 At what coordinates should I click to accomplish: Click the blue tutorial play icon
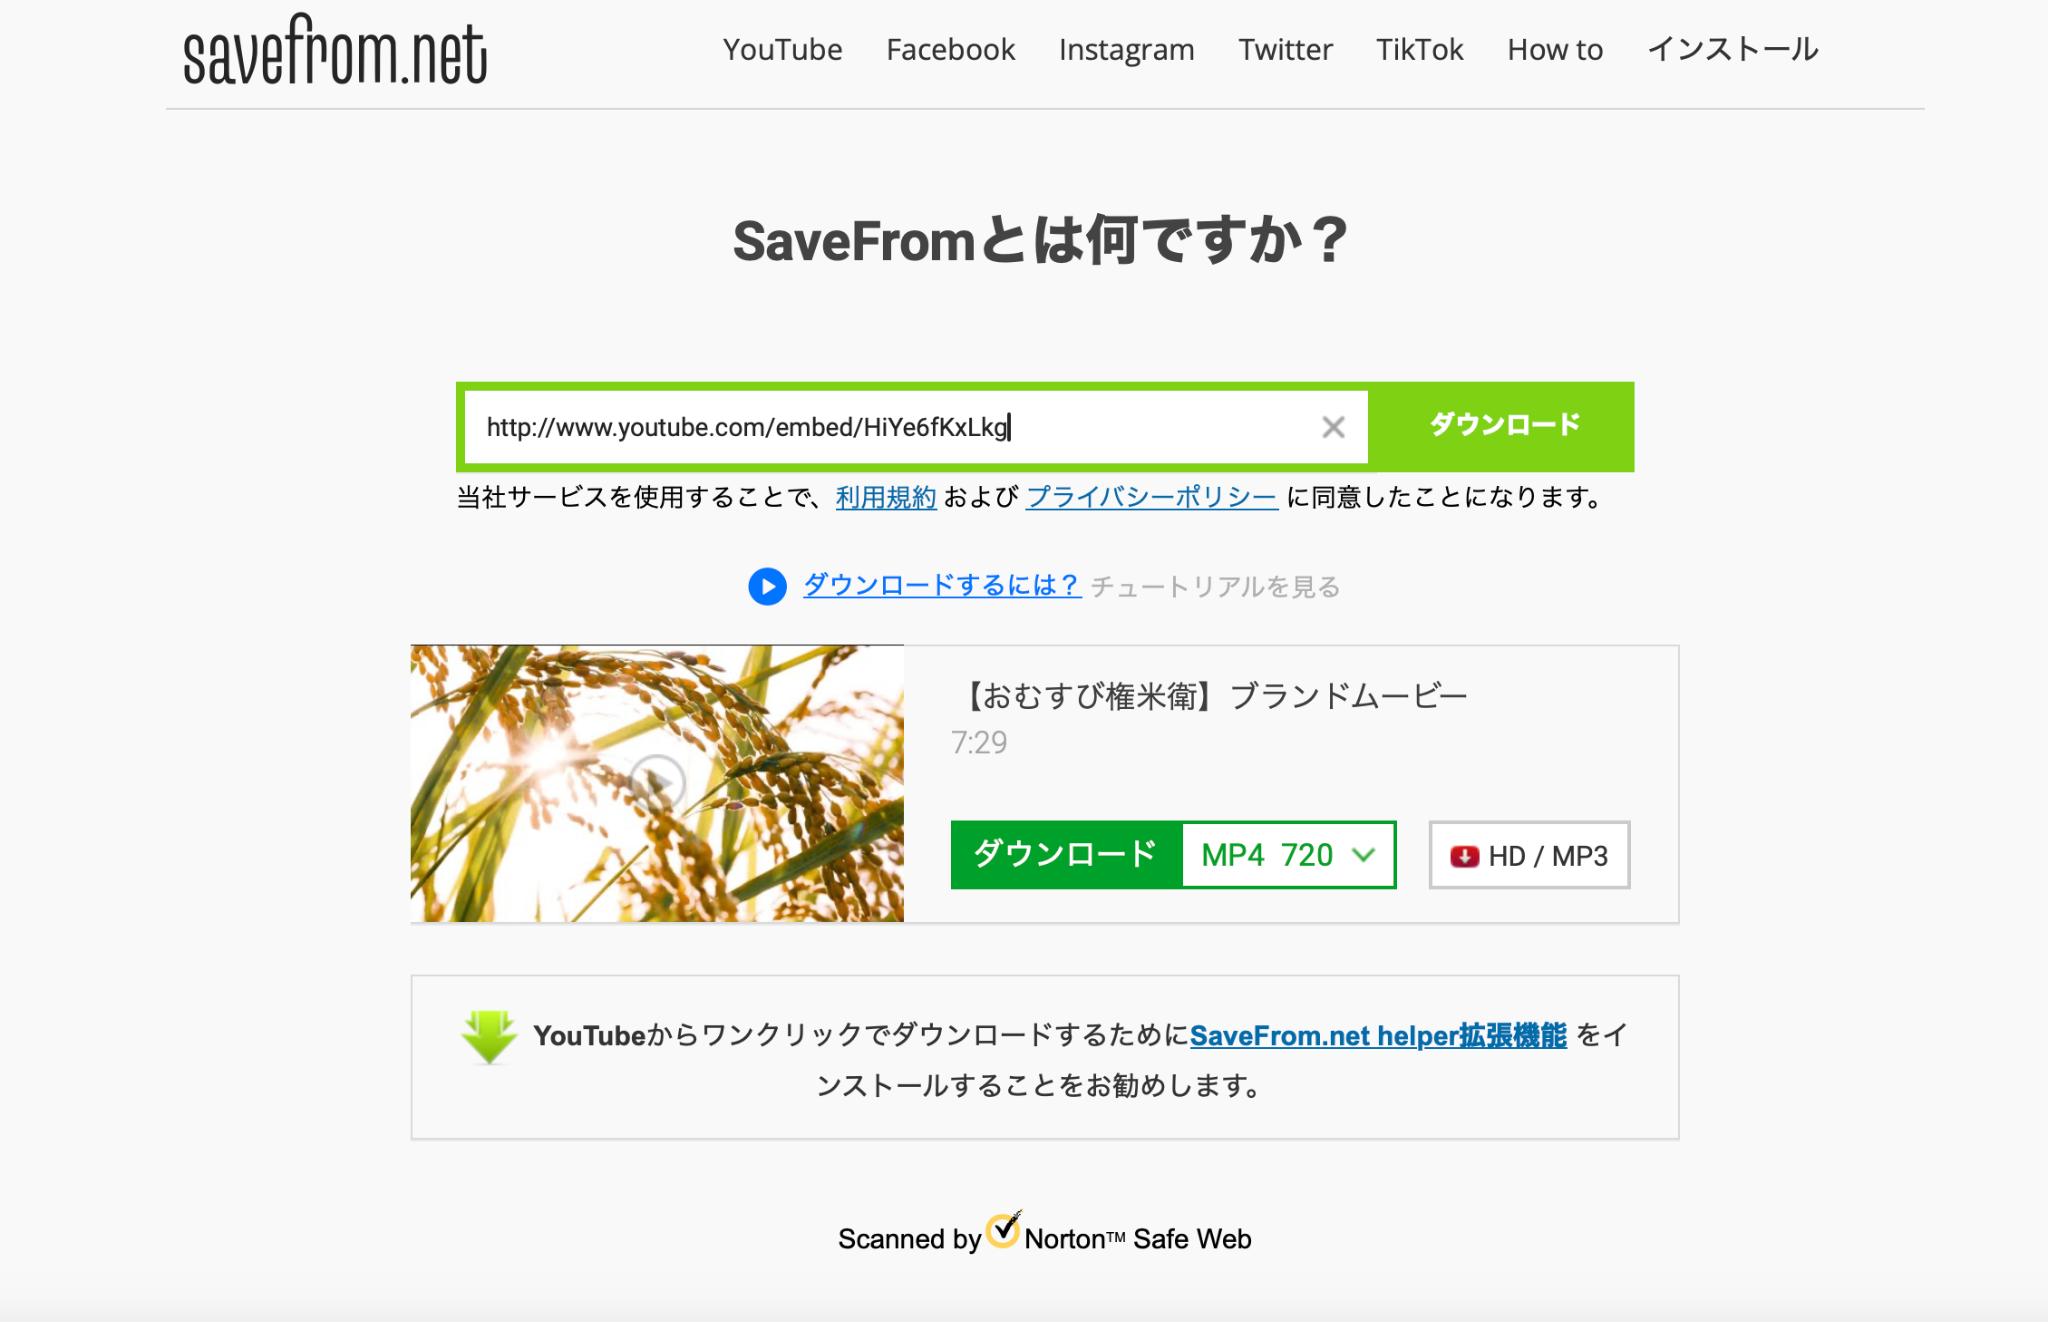coord(767,587)
